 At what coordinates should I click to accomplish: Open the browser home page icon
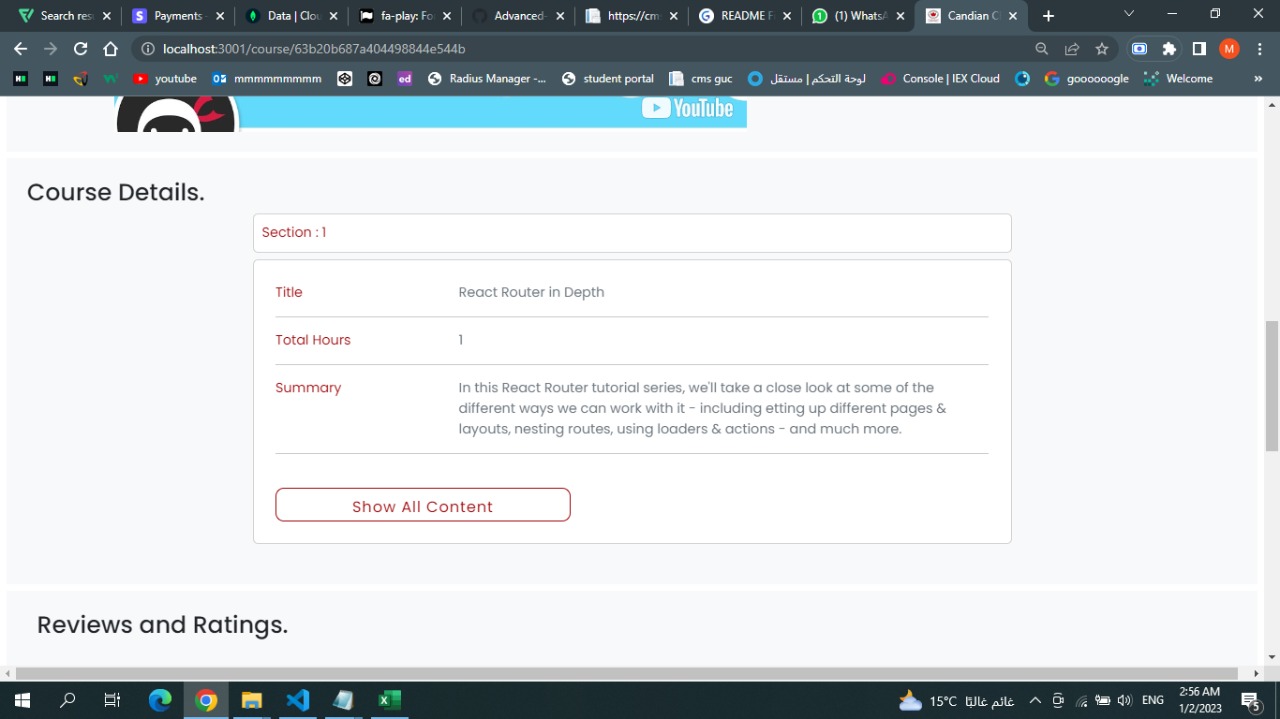(111, 48)
